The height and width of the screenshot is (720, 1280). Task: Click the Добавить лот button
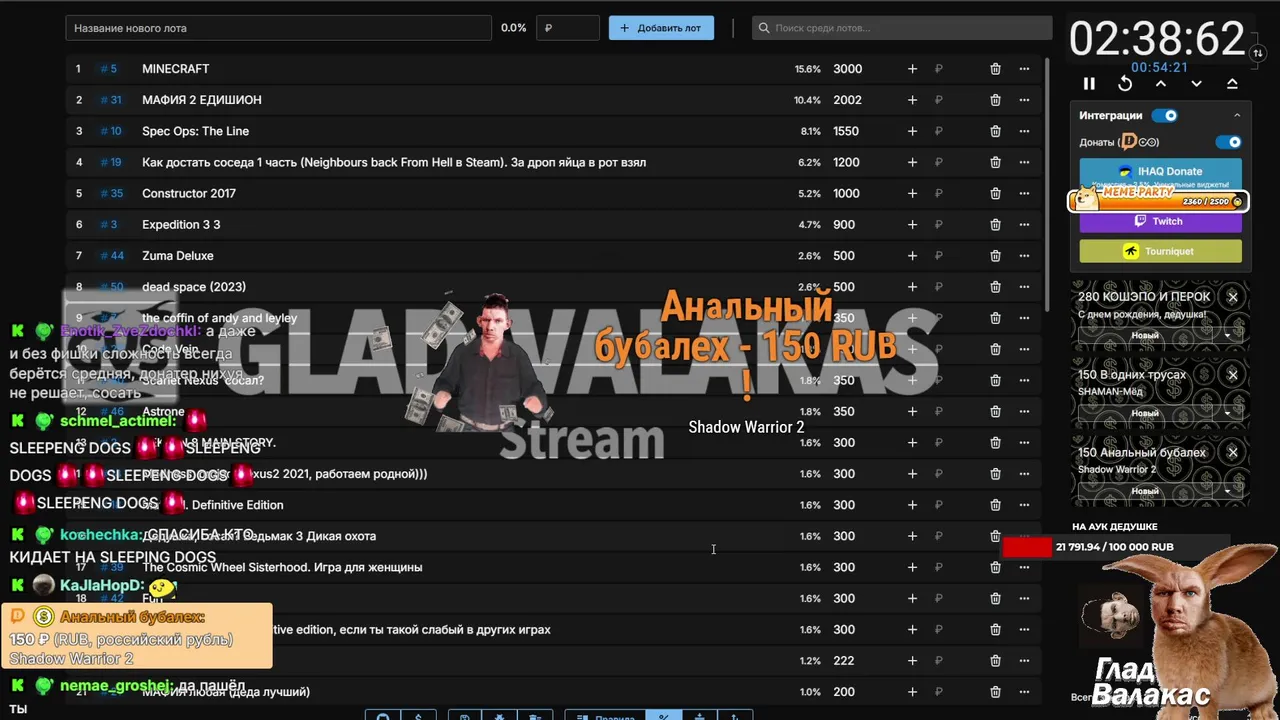click(661, 28)
